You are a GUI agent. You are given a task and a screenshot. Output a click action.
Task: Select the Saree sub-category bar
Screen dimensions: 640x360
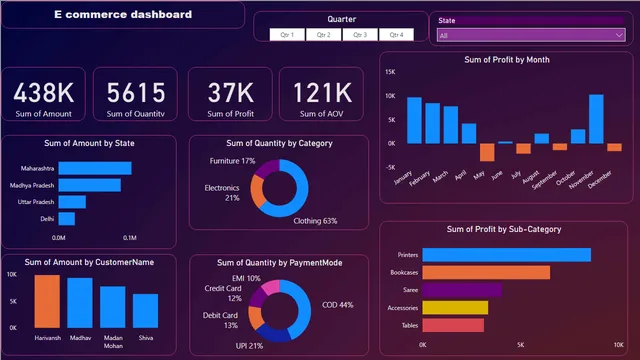click(462, 290)
